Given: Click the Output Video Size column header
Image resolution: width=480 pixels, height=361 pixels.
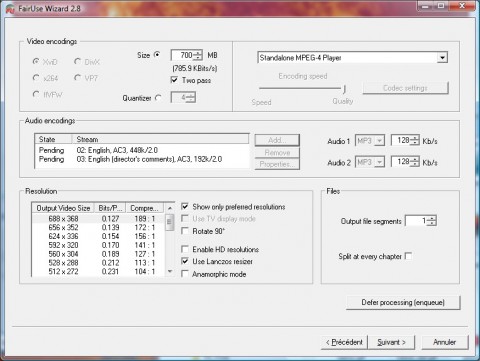Looking at the screenshot, I should (63, 208).
